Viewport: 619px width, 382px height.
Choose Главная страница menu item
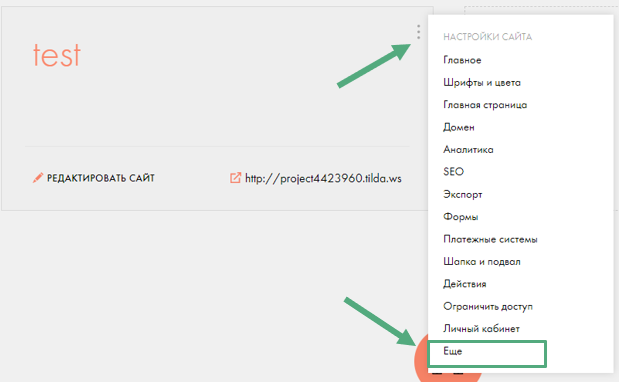point(485,105)
